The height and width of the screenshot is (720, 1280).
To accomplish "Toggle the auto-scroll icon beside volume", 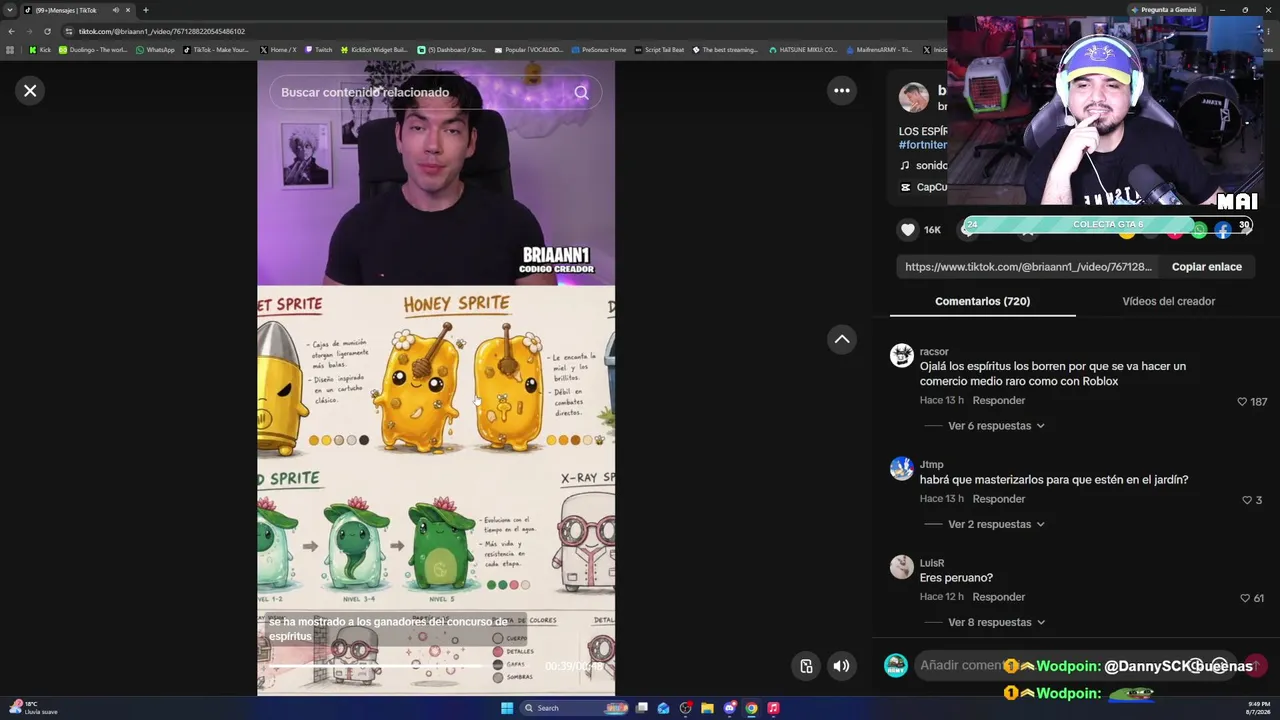I will tap(806, 666).
